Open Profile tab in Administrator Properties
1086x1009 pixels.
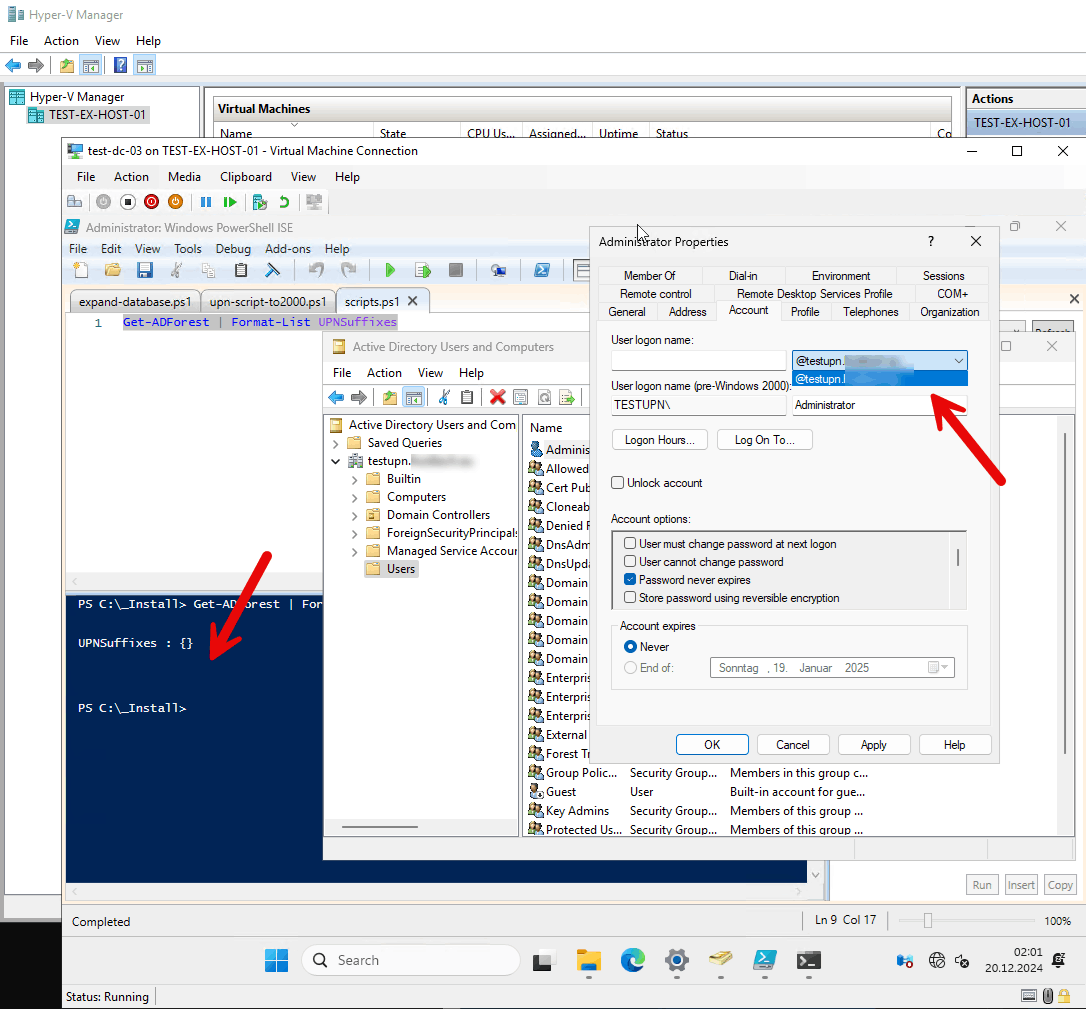pyautogui.click(x=805, y=312)
